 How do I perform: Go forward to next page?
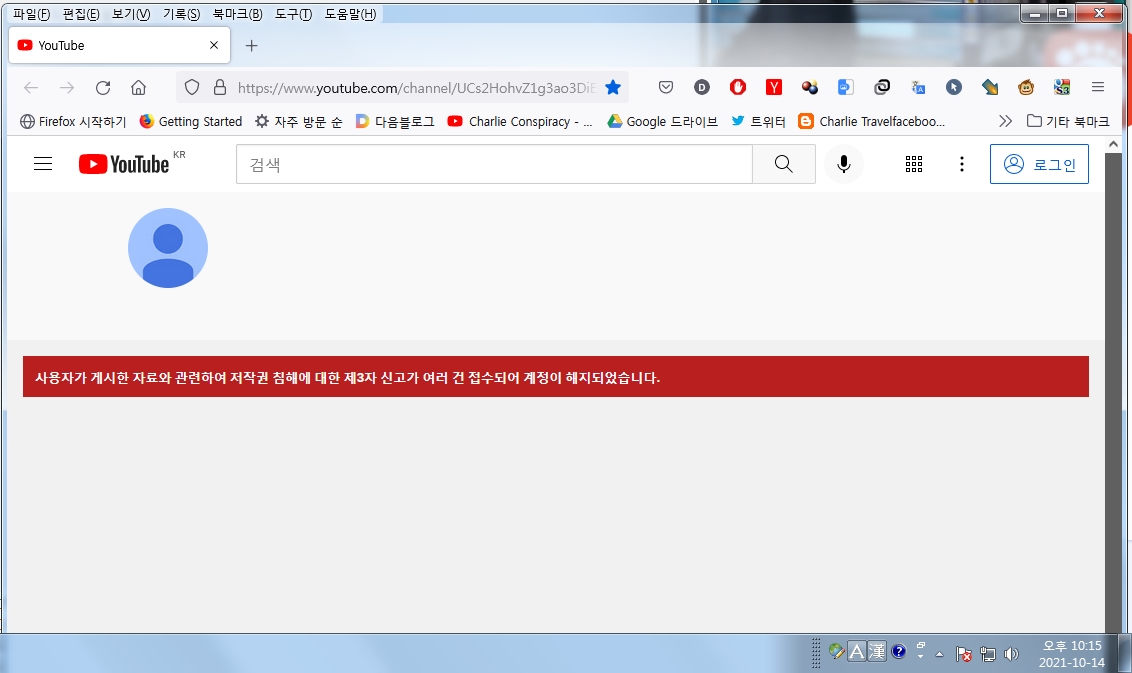(x=67, y=87)
